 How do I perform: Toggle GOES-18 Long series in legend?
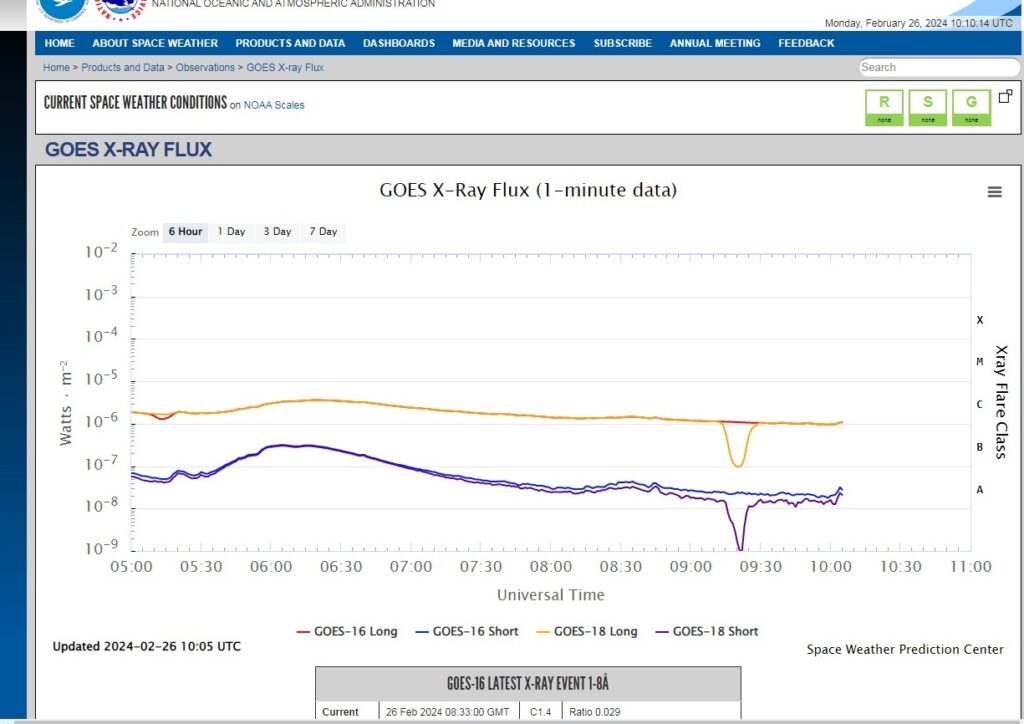[x=587, y=631]
